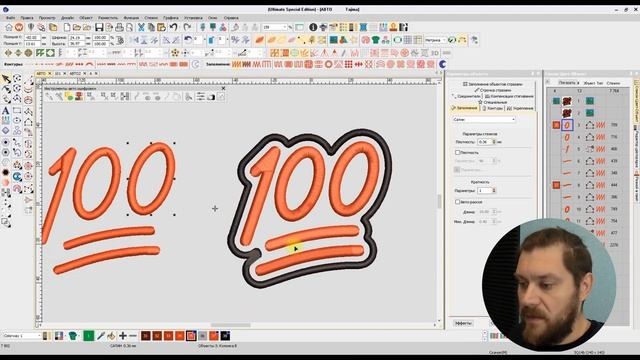The image size is (640, 360).
Task: Open the Сатин stitch type dropdown
Action: (x=484, y=120)
